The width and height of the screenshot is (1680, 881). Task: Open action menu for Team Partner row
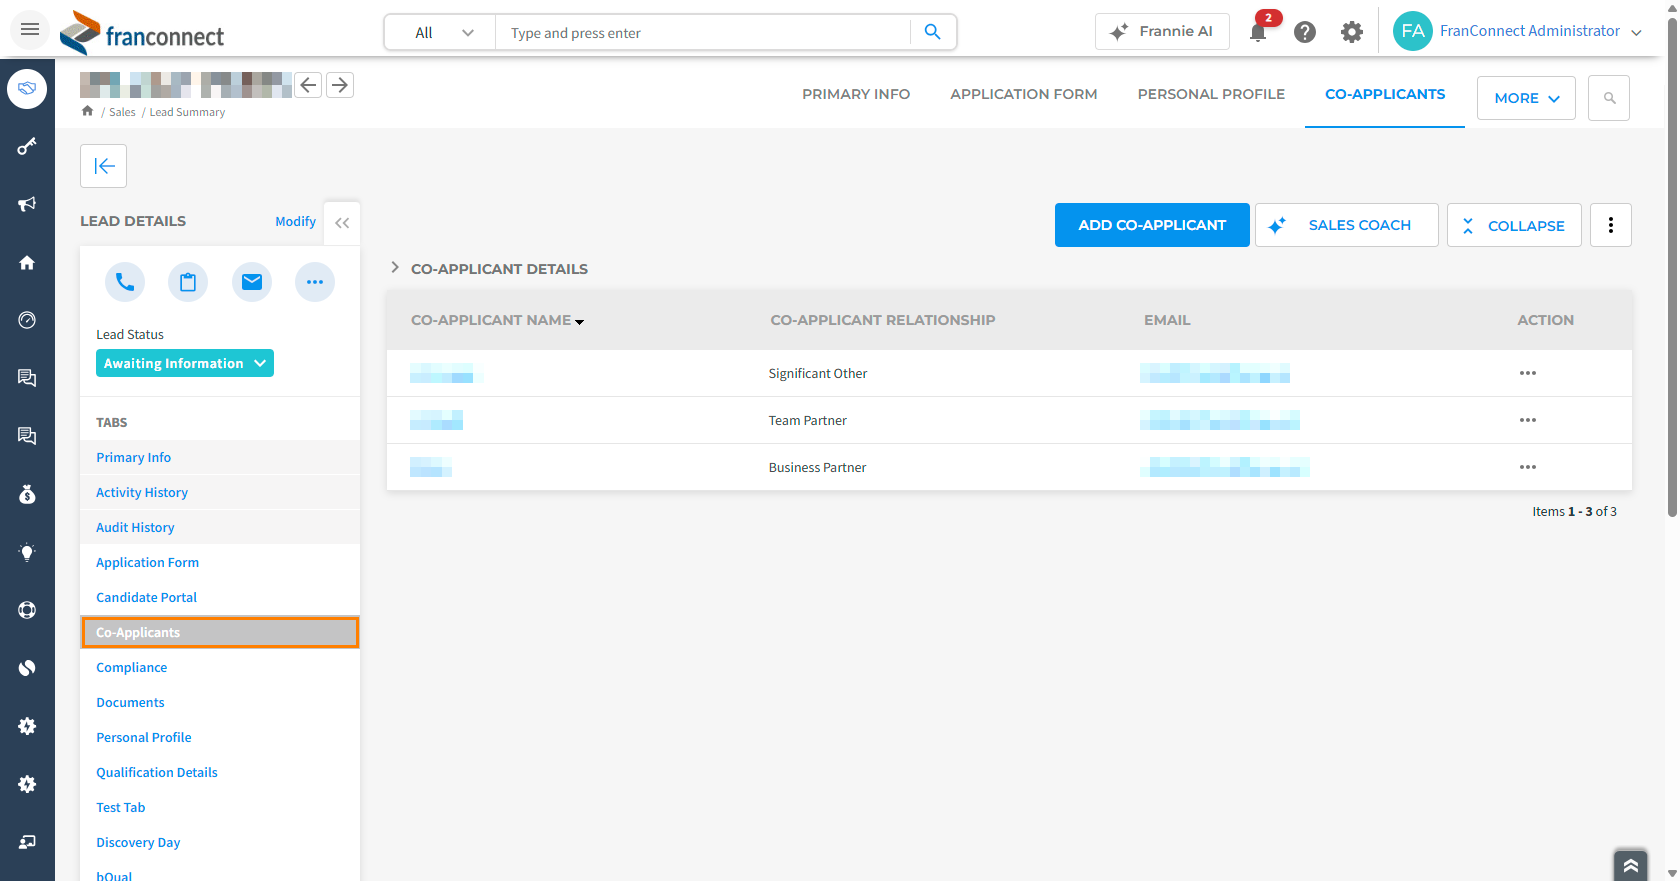coord(1528,420)
